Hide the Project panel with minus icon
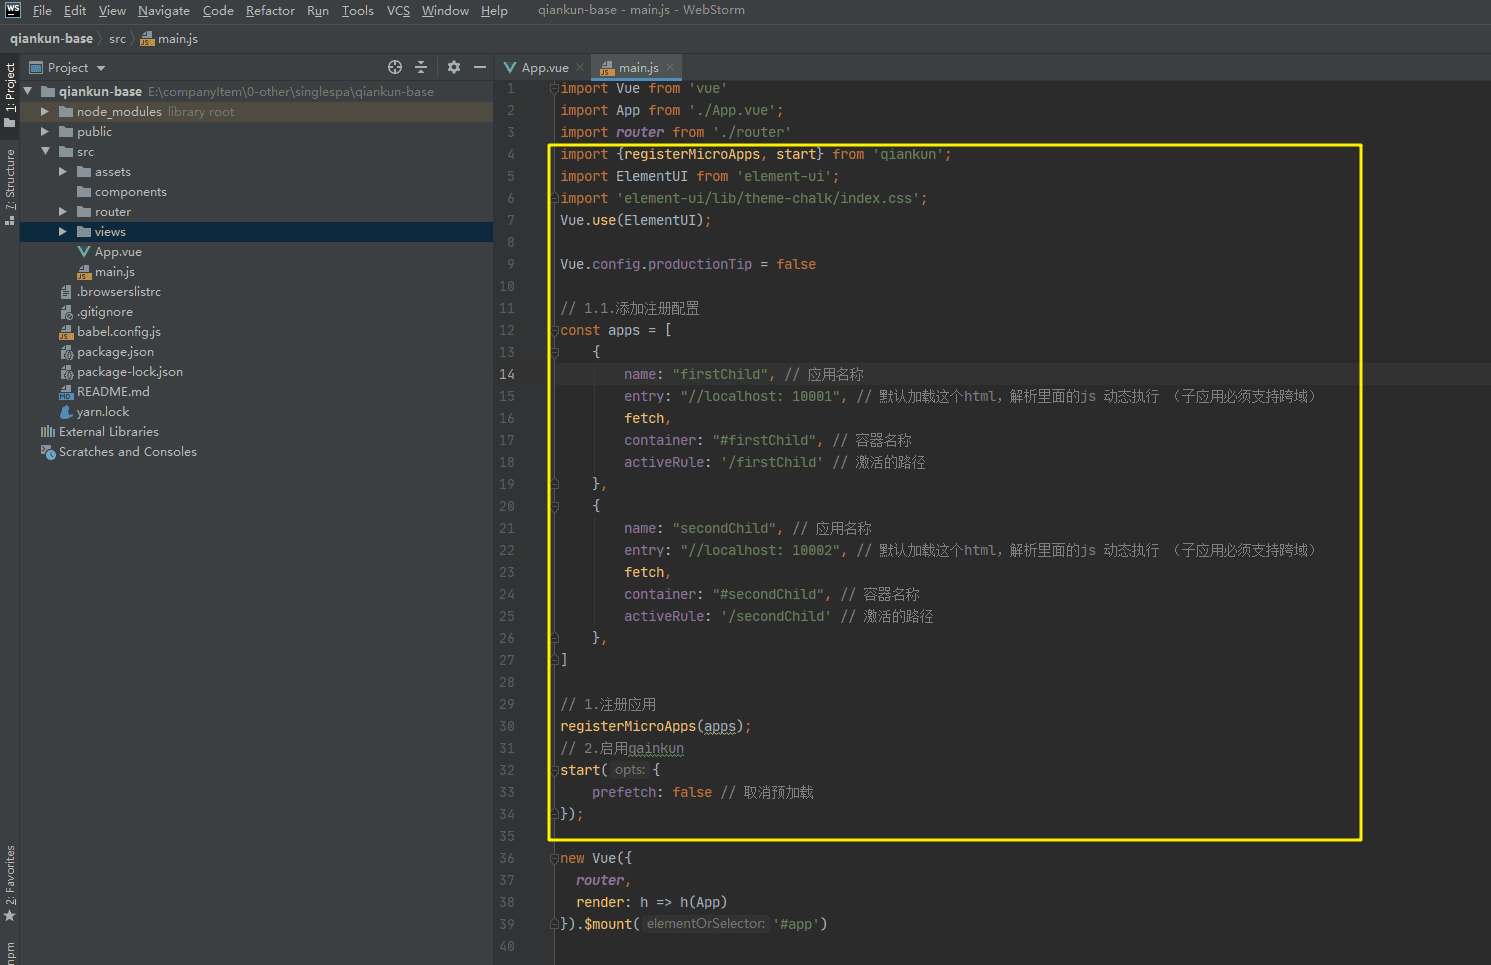1491x965 pixels. coord(480,67)
